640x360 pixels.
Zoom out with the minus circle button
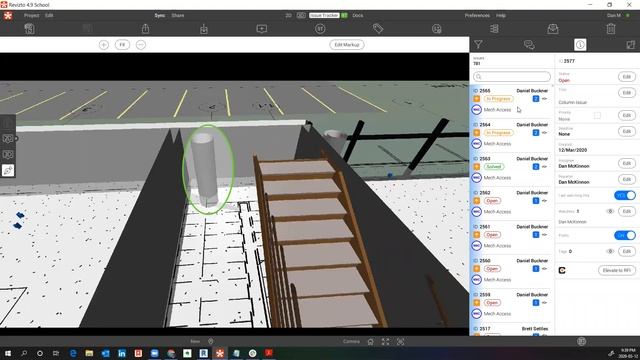click(x=141, y=44)
